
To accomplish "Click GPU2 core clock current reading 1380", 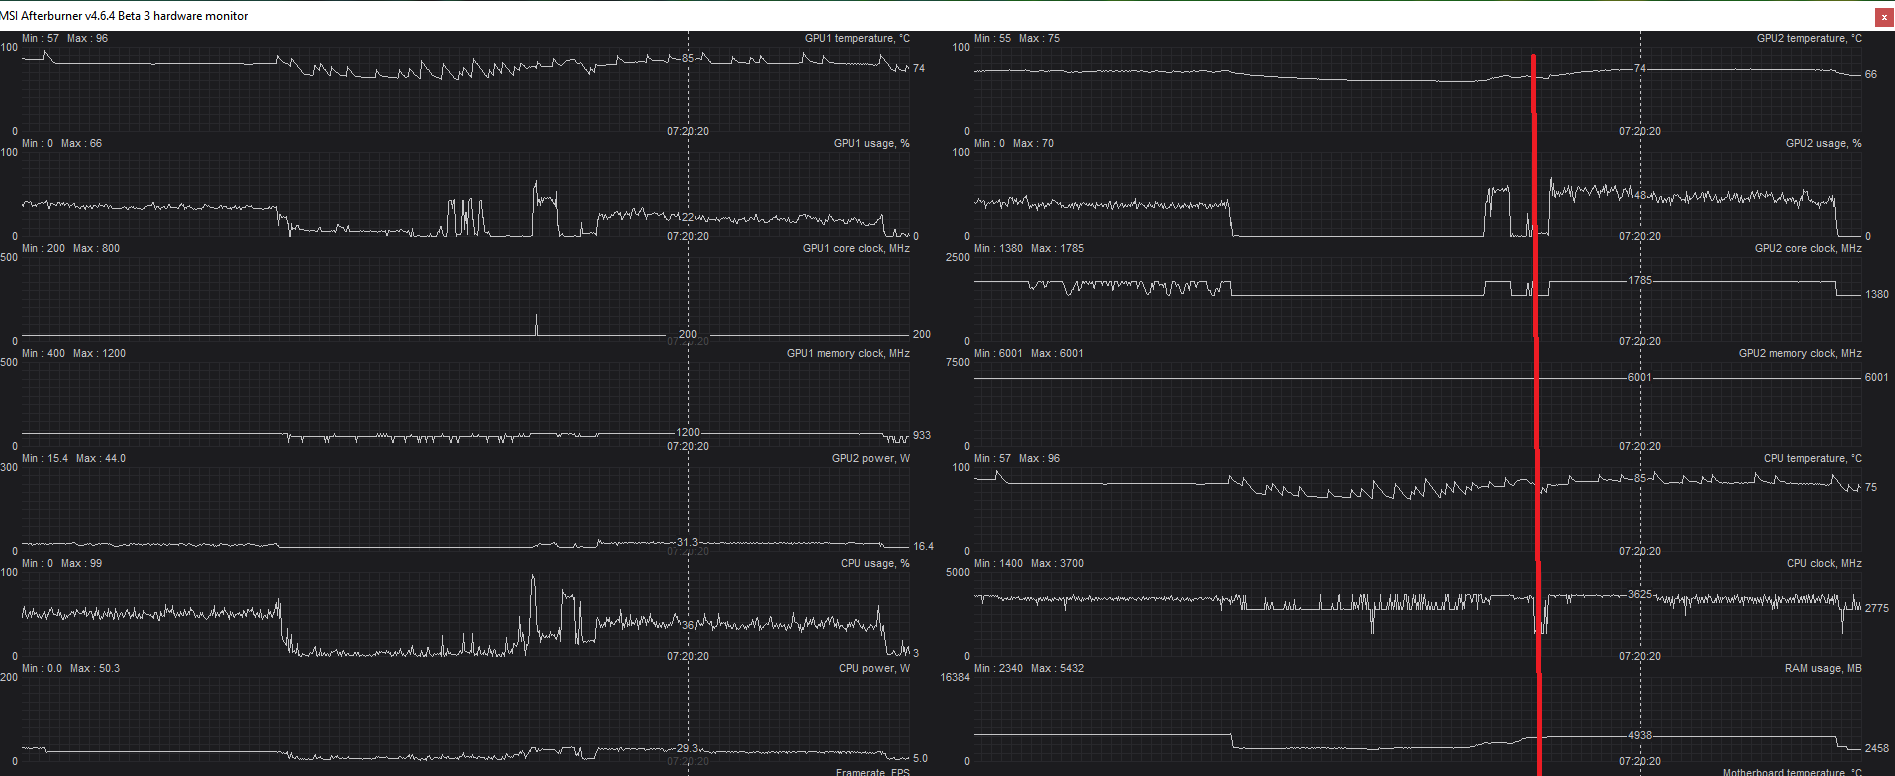I will pyautogui.click(x=1877, y=294).
